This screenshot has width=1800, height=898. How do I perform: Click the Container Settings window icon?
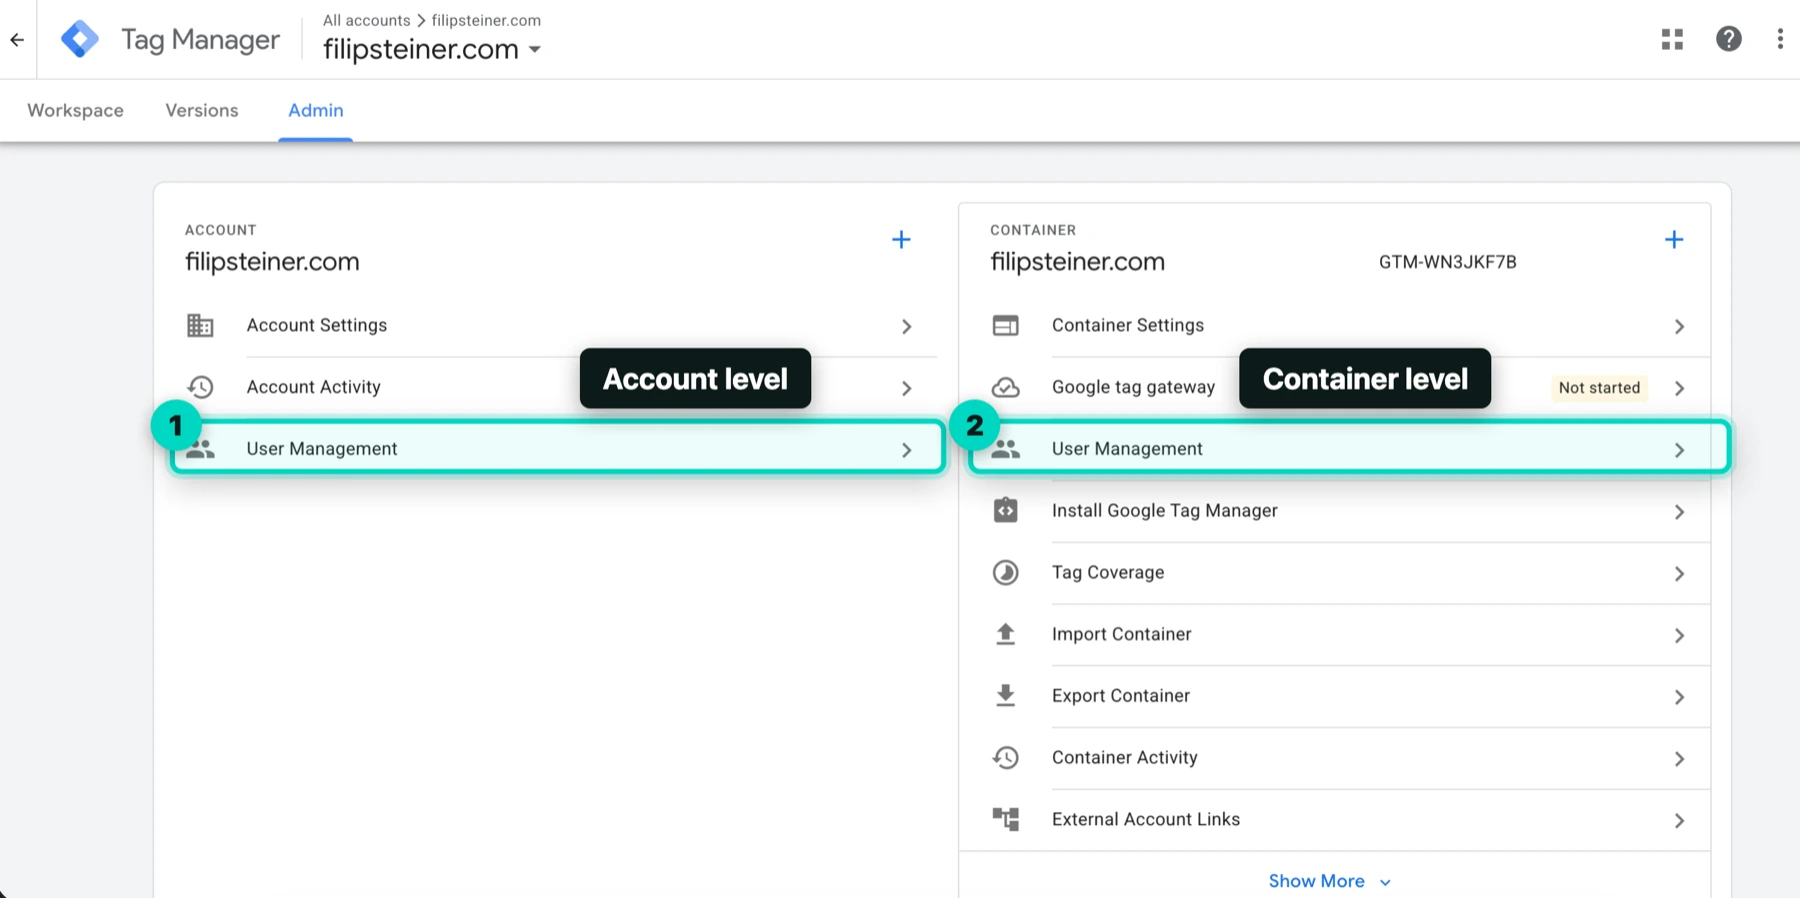coord(1005,326)
